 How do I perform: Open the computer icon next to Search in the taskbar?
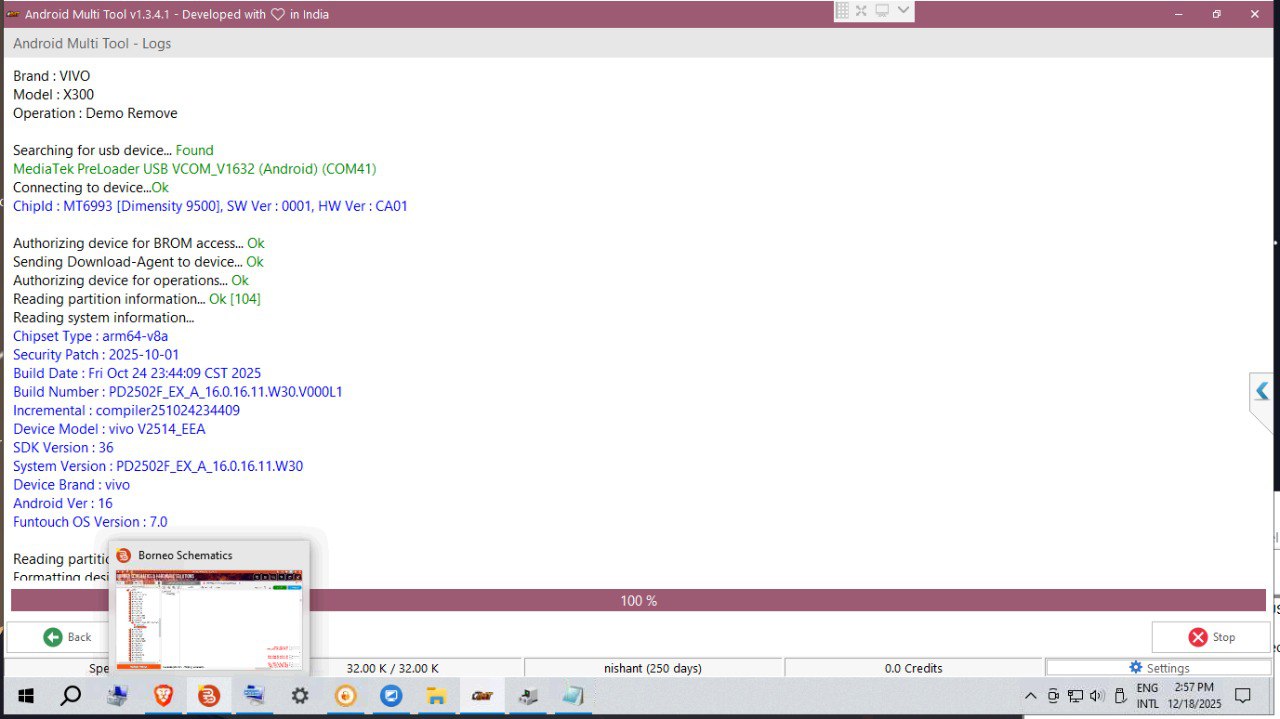(x=117, y=695)
